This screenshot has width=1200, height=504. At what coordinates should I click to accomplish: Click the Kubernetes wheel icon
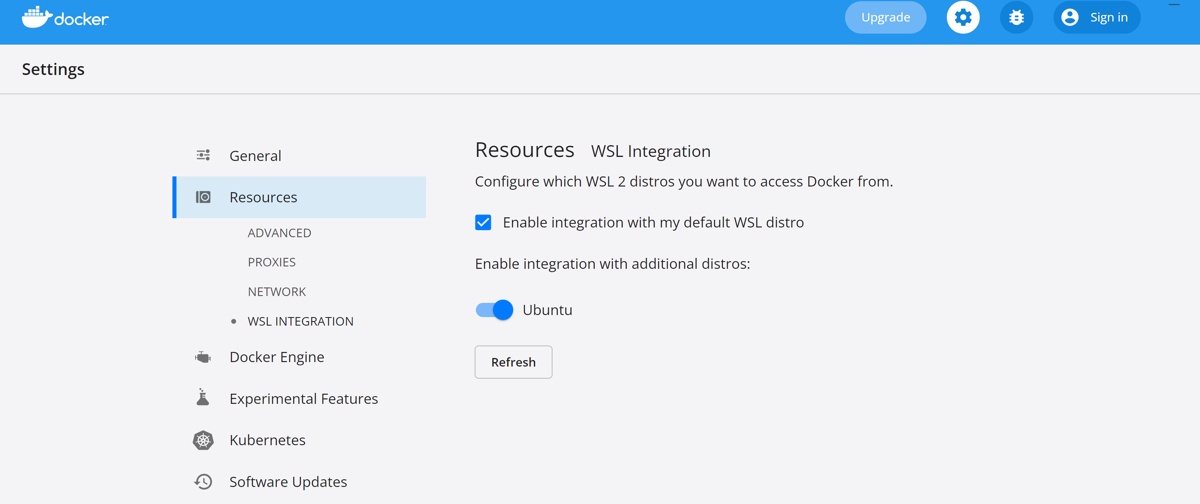tap(203, 440)
